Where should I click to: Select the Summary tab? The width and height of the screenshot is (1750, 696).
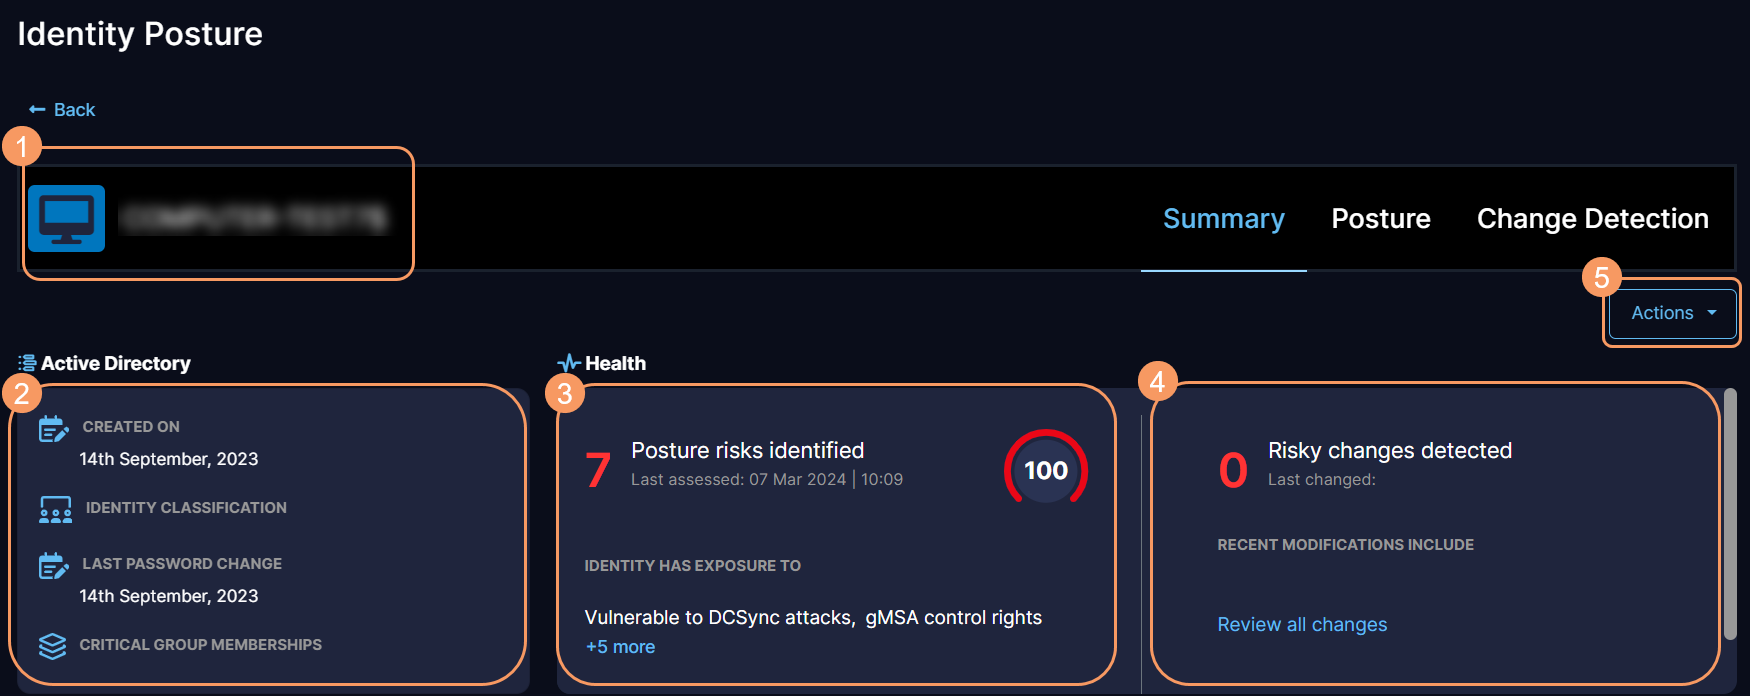coord(1224,218)
